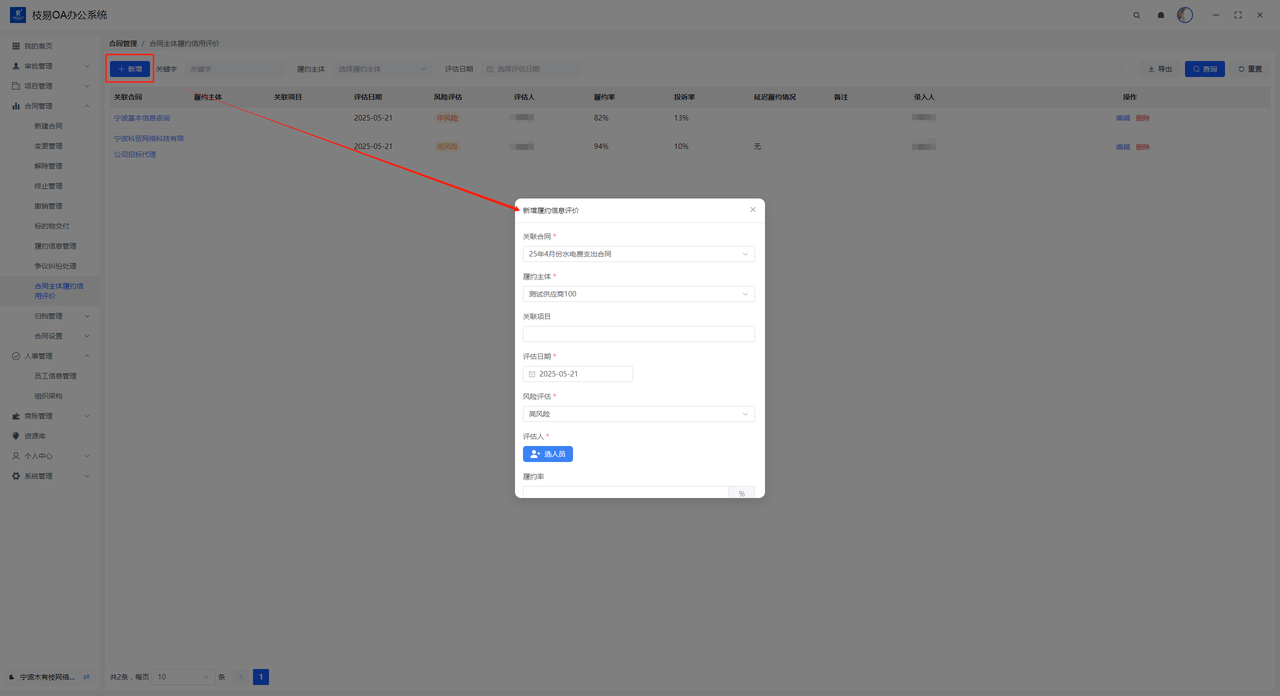Click the 导出 export button
Screen dimensions: 1280x696
point(1160,69)
